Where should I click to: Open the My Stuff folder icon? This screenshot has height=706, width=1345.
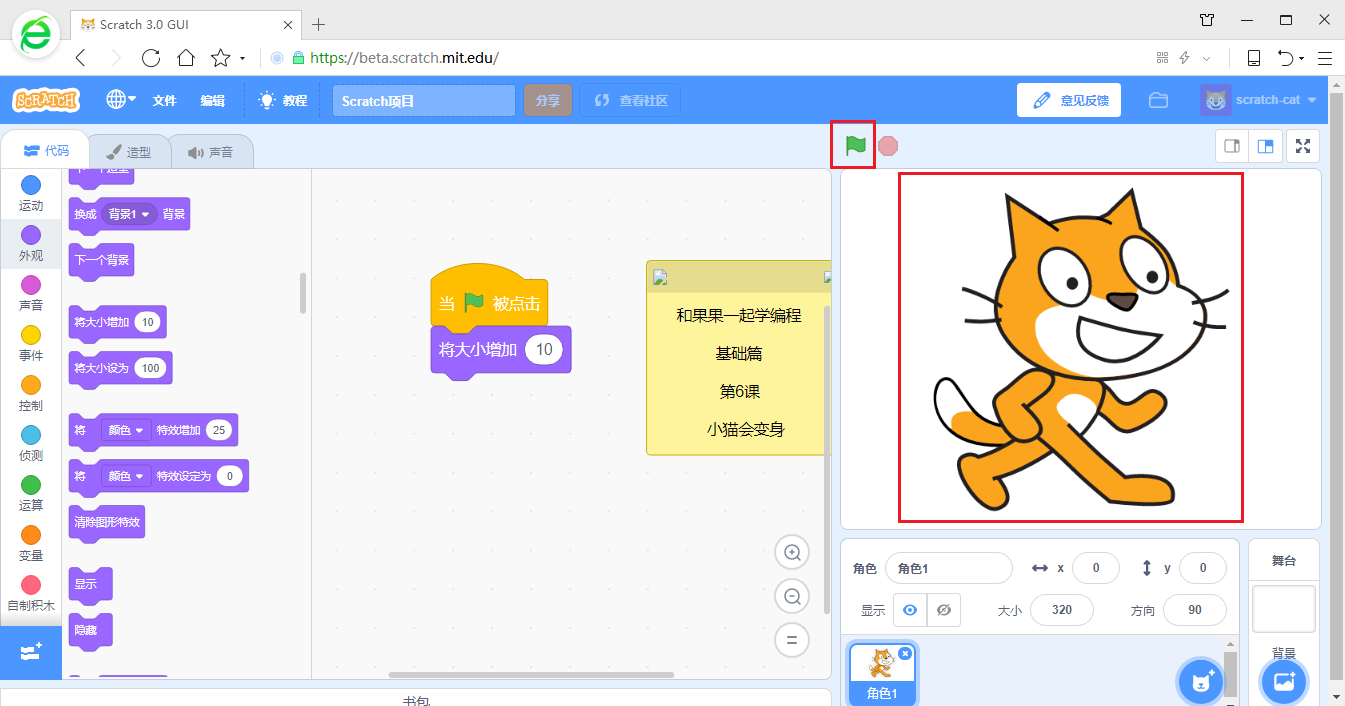tap(1159, 100)
